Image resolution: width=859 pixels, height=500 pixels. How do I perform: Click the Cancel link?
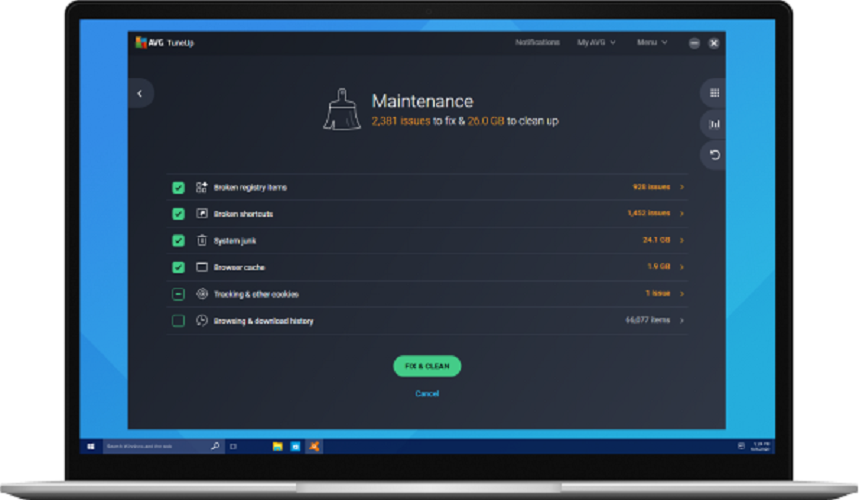pos(427,393)
